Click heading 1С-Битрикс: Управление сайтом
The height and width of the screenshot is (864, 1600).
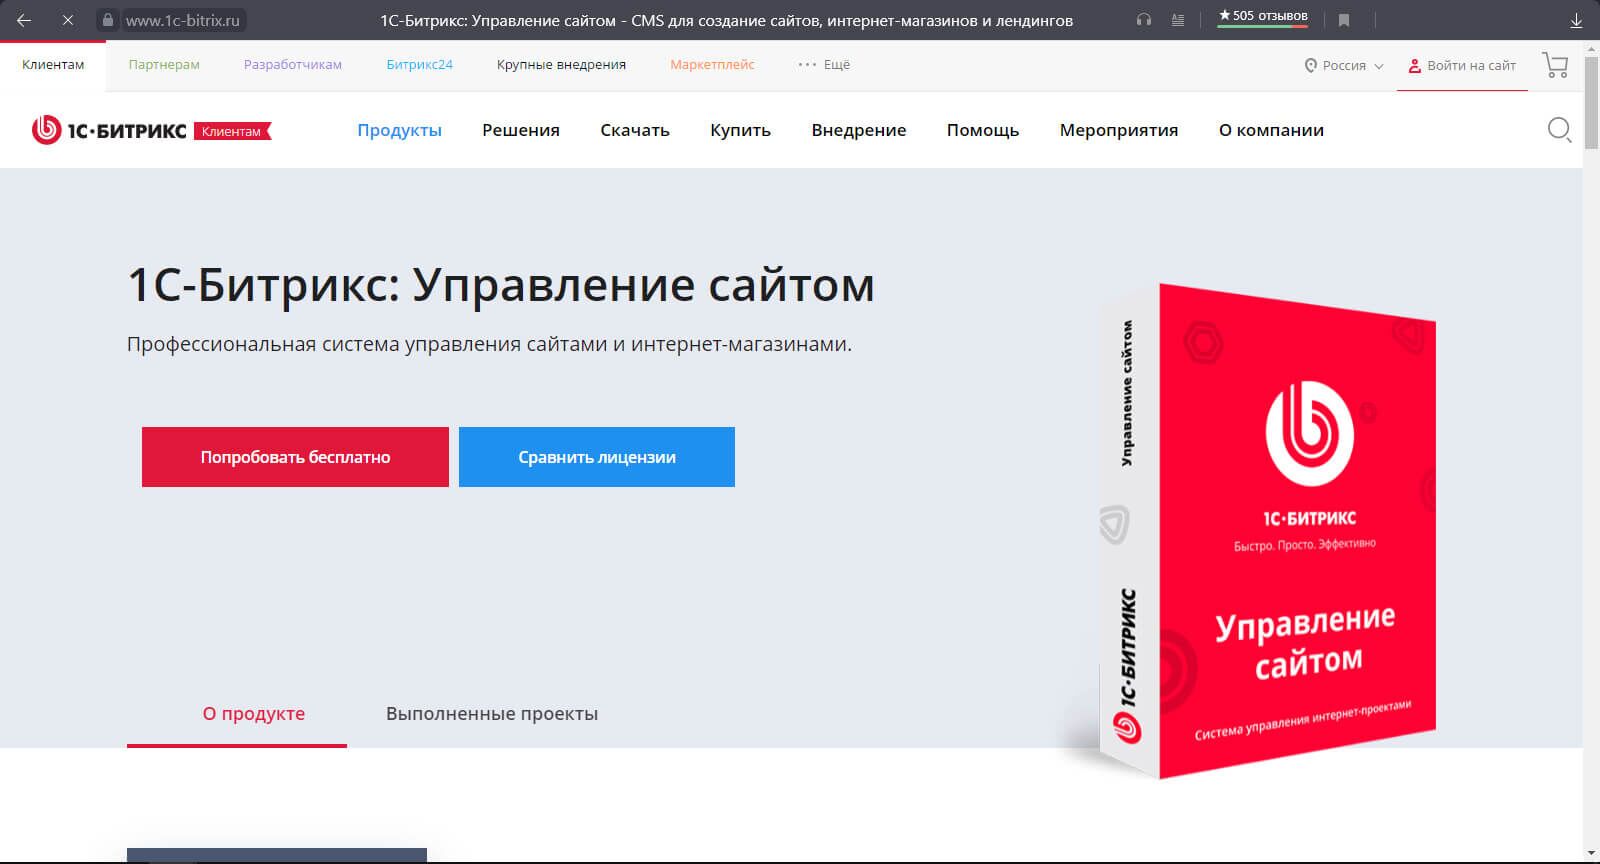(x=501, y=285)
